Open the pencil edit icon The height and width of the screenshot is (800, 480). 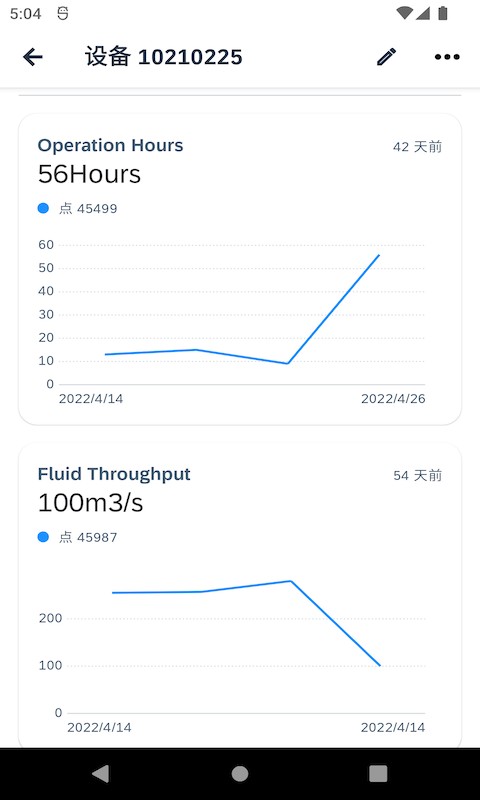coord(386,57)
